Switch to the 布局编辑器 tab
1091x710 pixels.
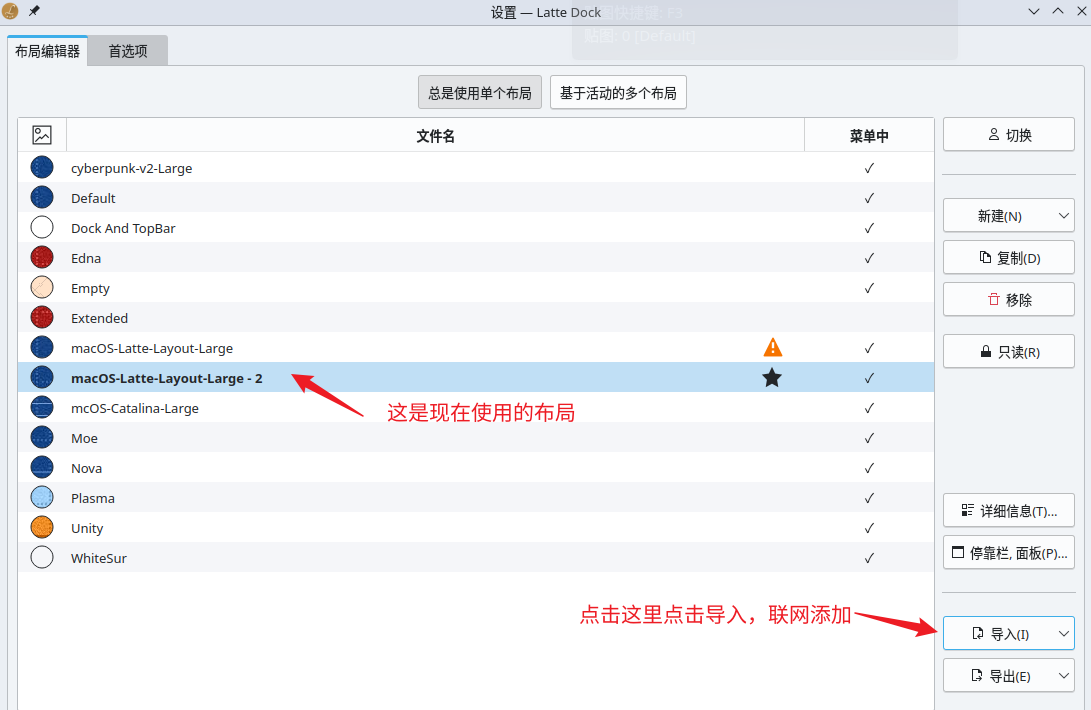(47, 51)
